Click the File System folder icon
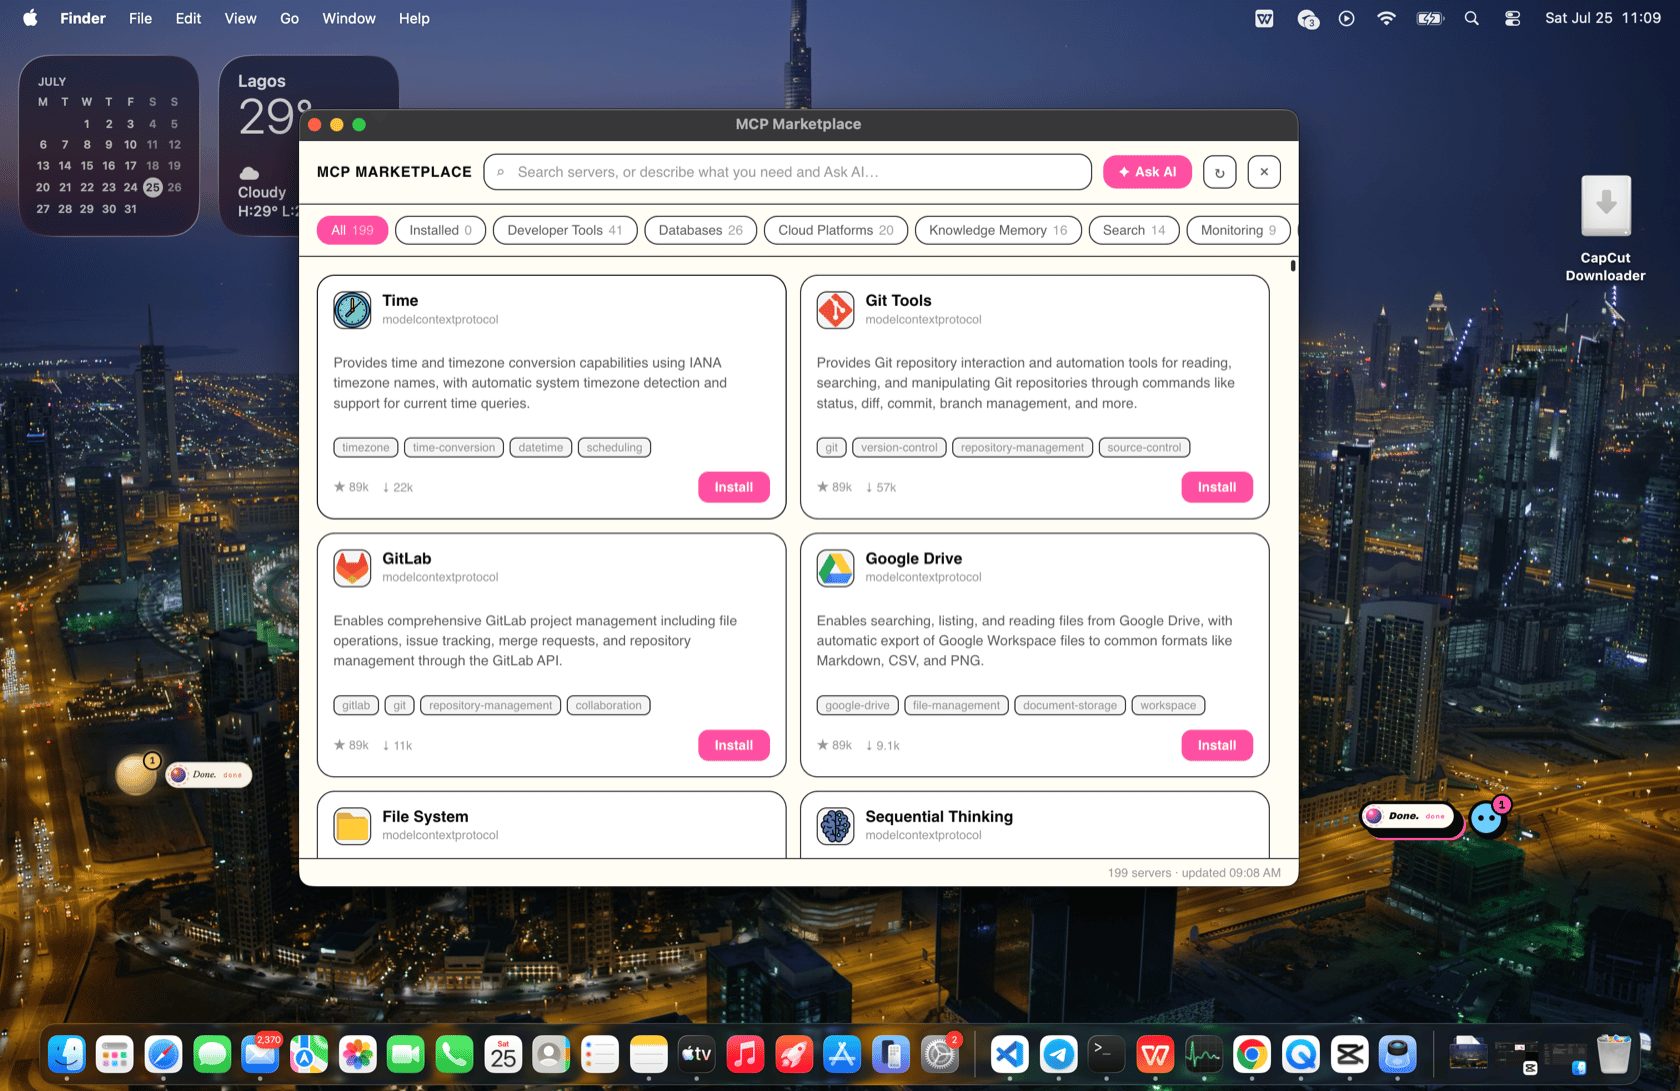Screen dimensions: 1680x1091 [352, 826]
